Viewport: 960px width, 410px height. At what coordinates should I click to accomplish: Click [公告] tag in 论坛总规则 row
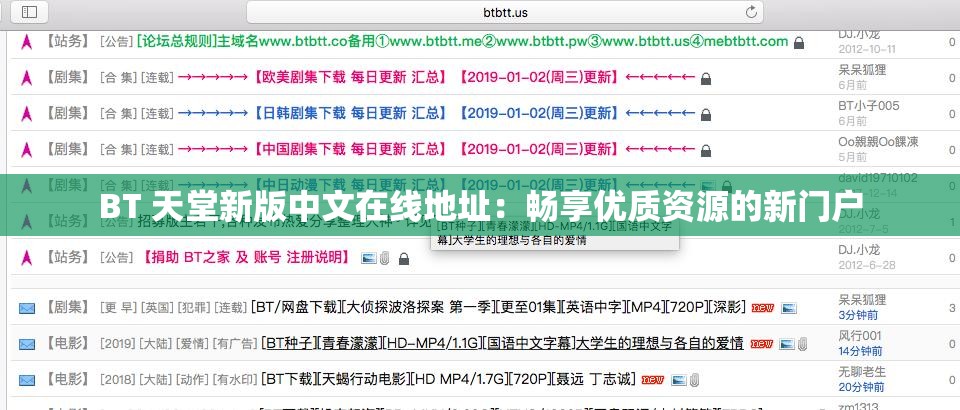point(116,42)
